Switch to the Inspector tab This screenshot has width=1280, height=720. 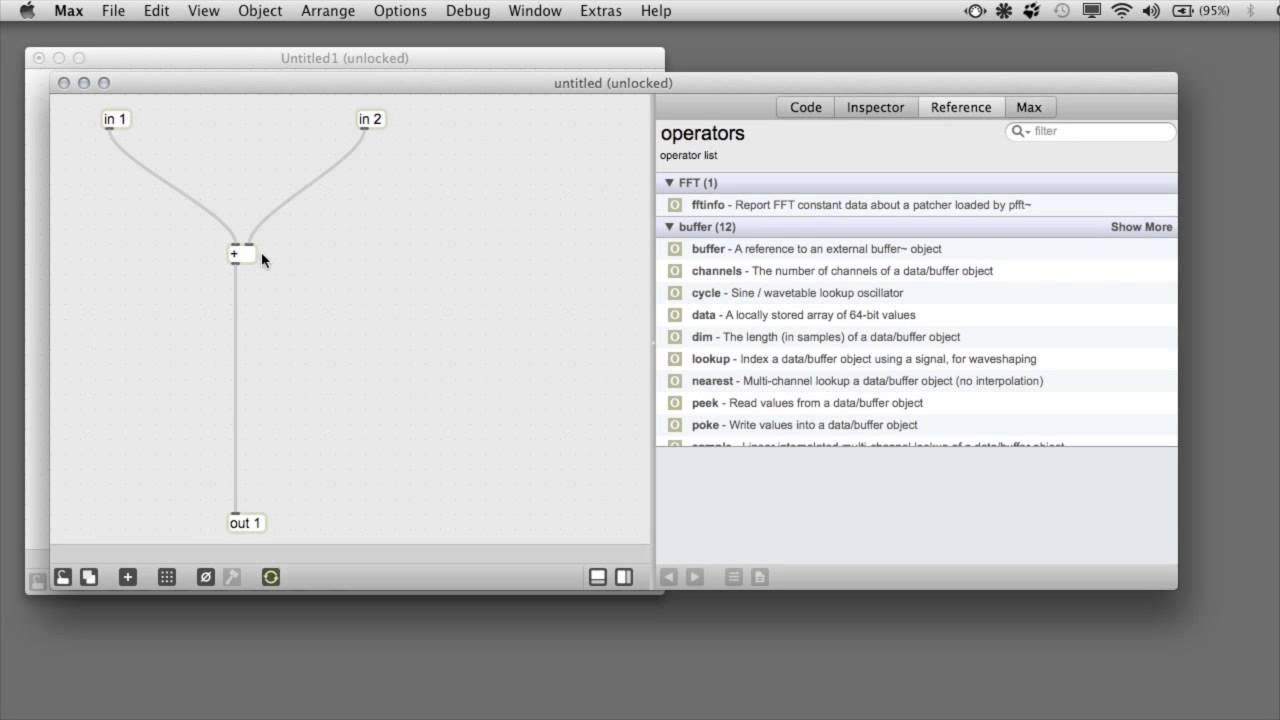(x=876, y=107)
